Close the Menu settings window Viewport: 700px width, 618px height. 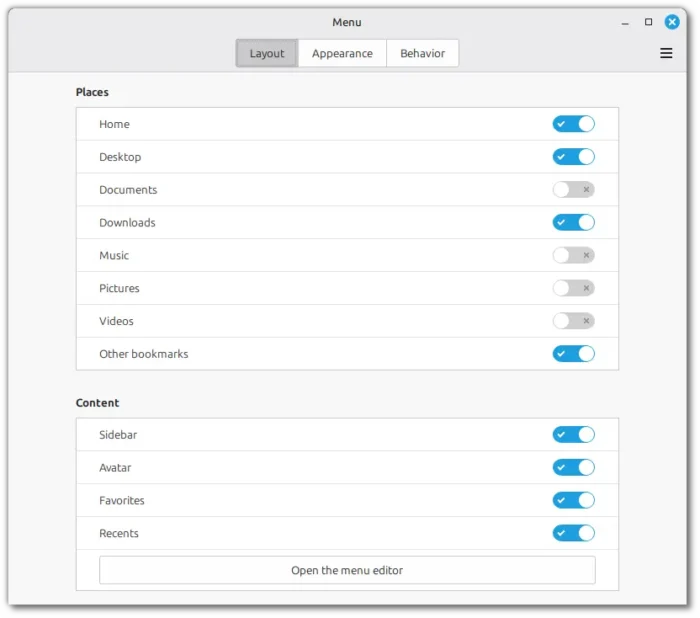tap(672, 22)
